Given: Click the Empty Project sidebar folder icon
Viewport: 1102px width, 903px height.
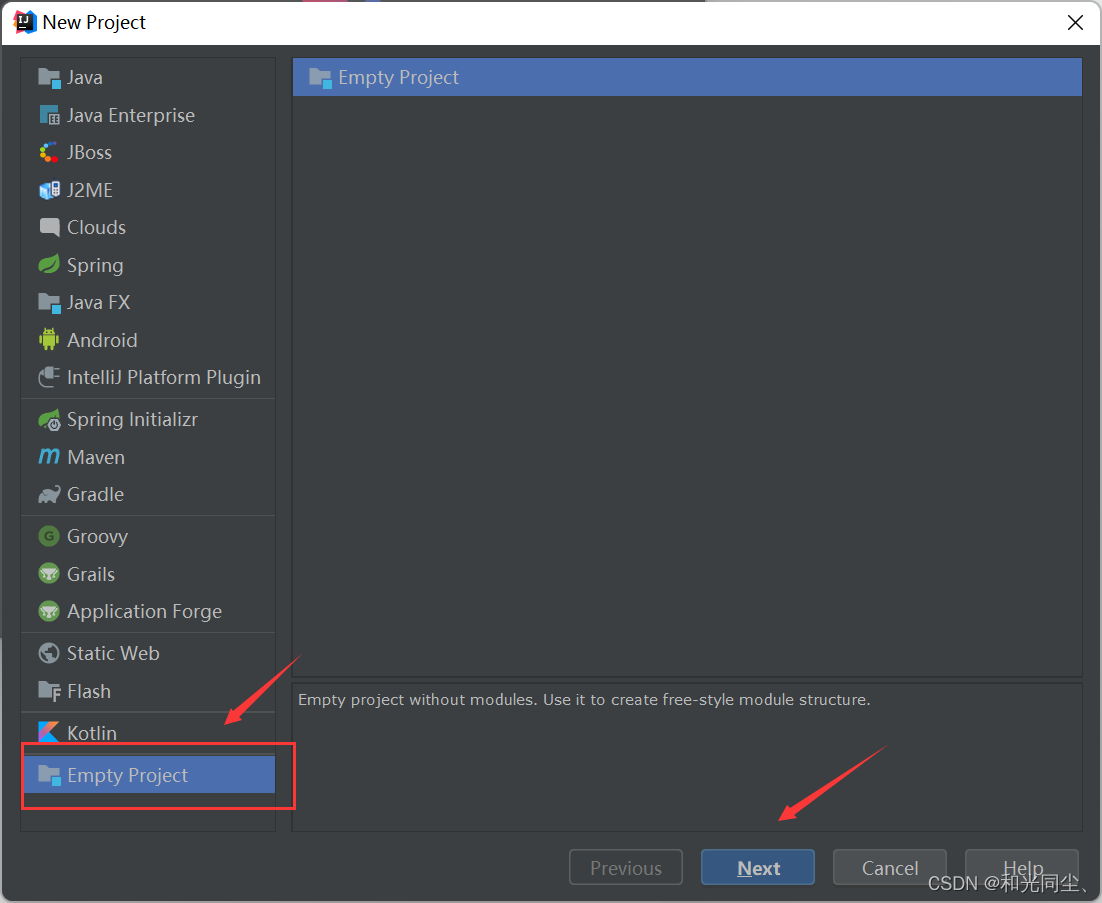Looking at the screenshot, I should [x=49, y=775].
